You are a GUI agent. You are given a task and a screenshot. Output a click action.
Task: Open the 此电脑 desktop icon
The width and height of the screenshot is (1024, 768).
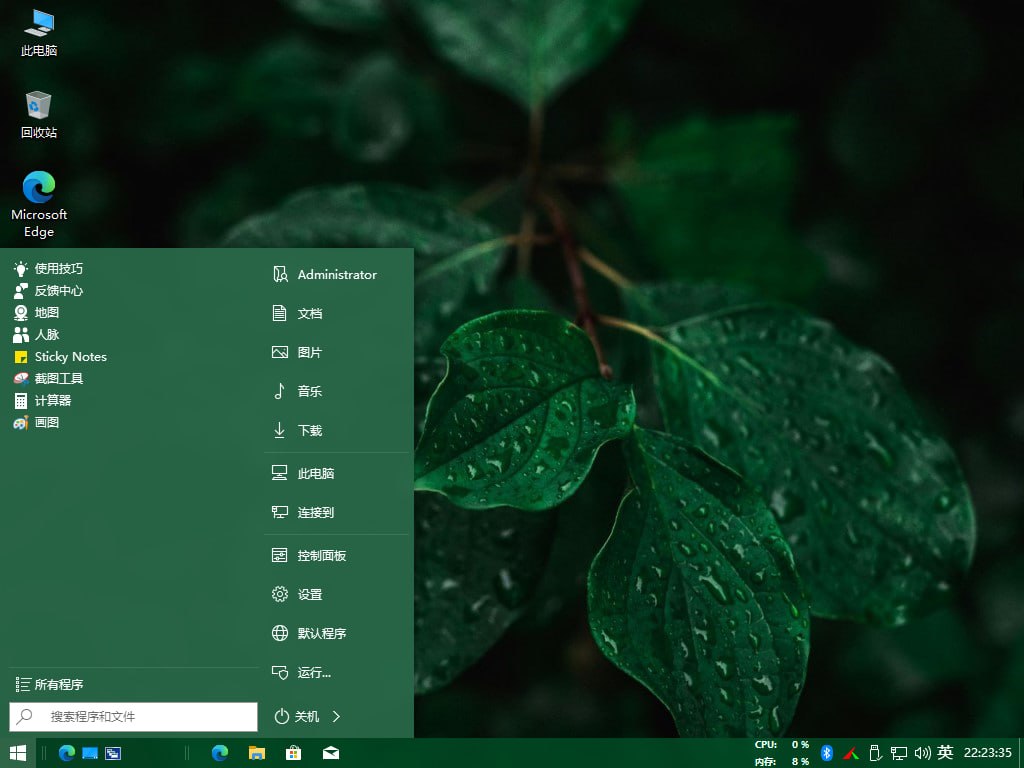tap(39, 33)
